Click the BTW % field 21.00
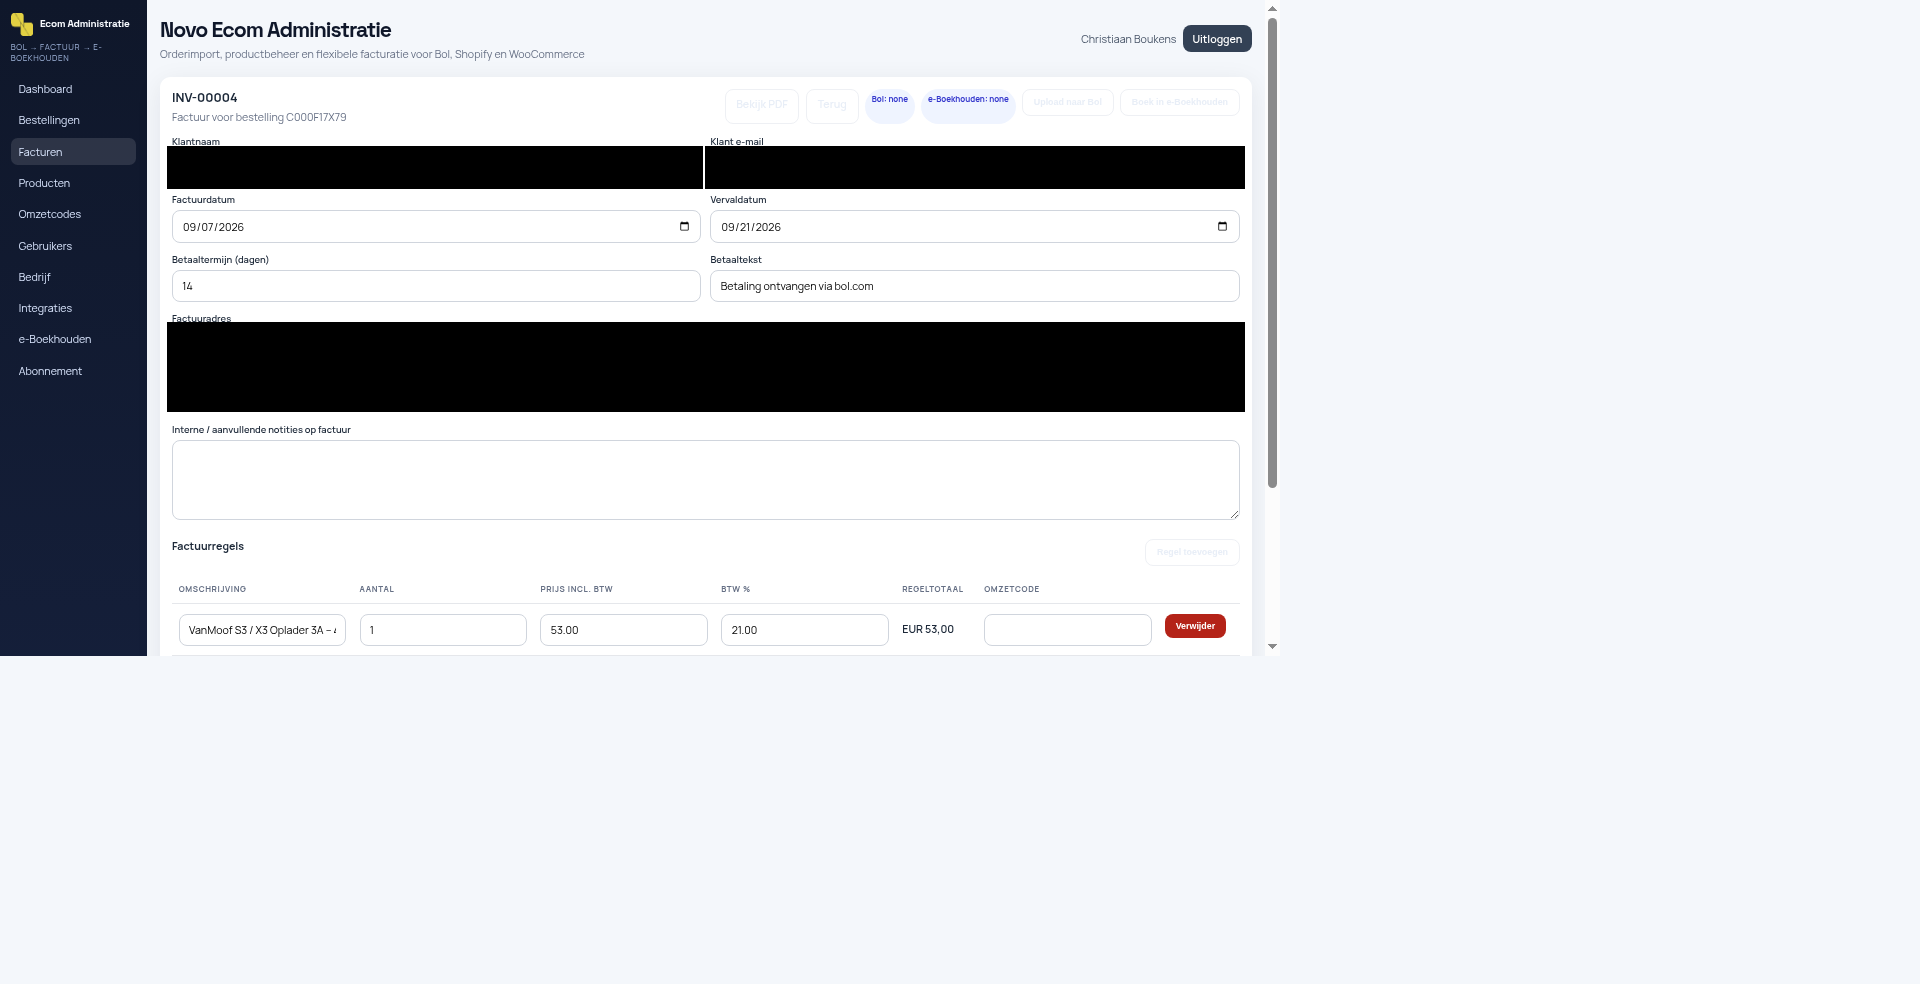Screen dimensions: 1920x984 tap(805, 630)
